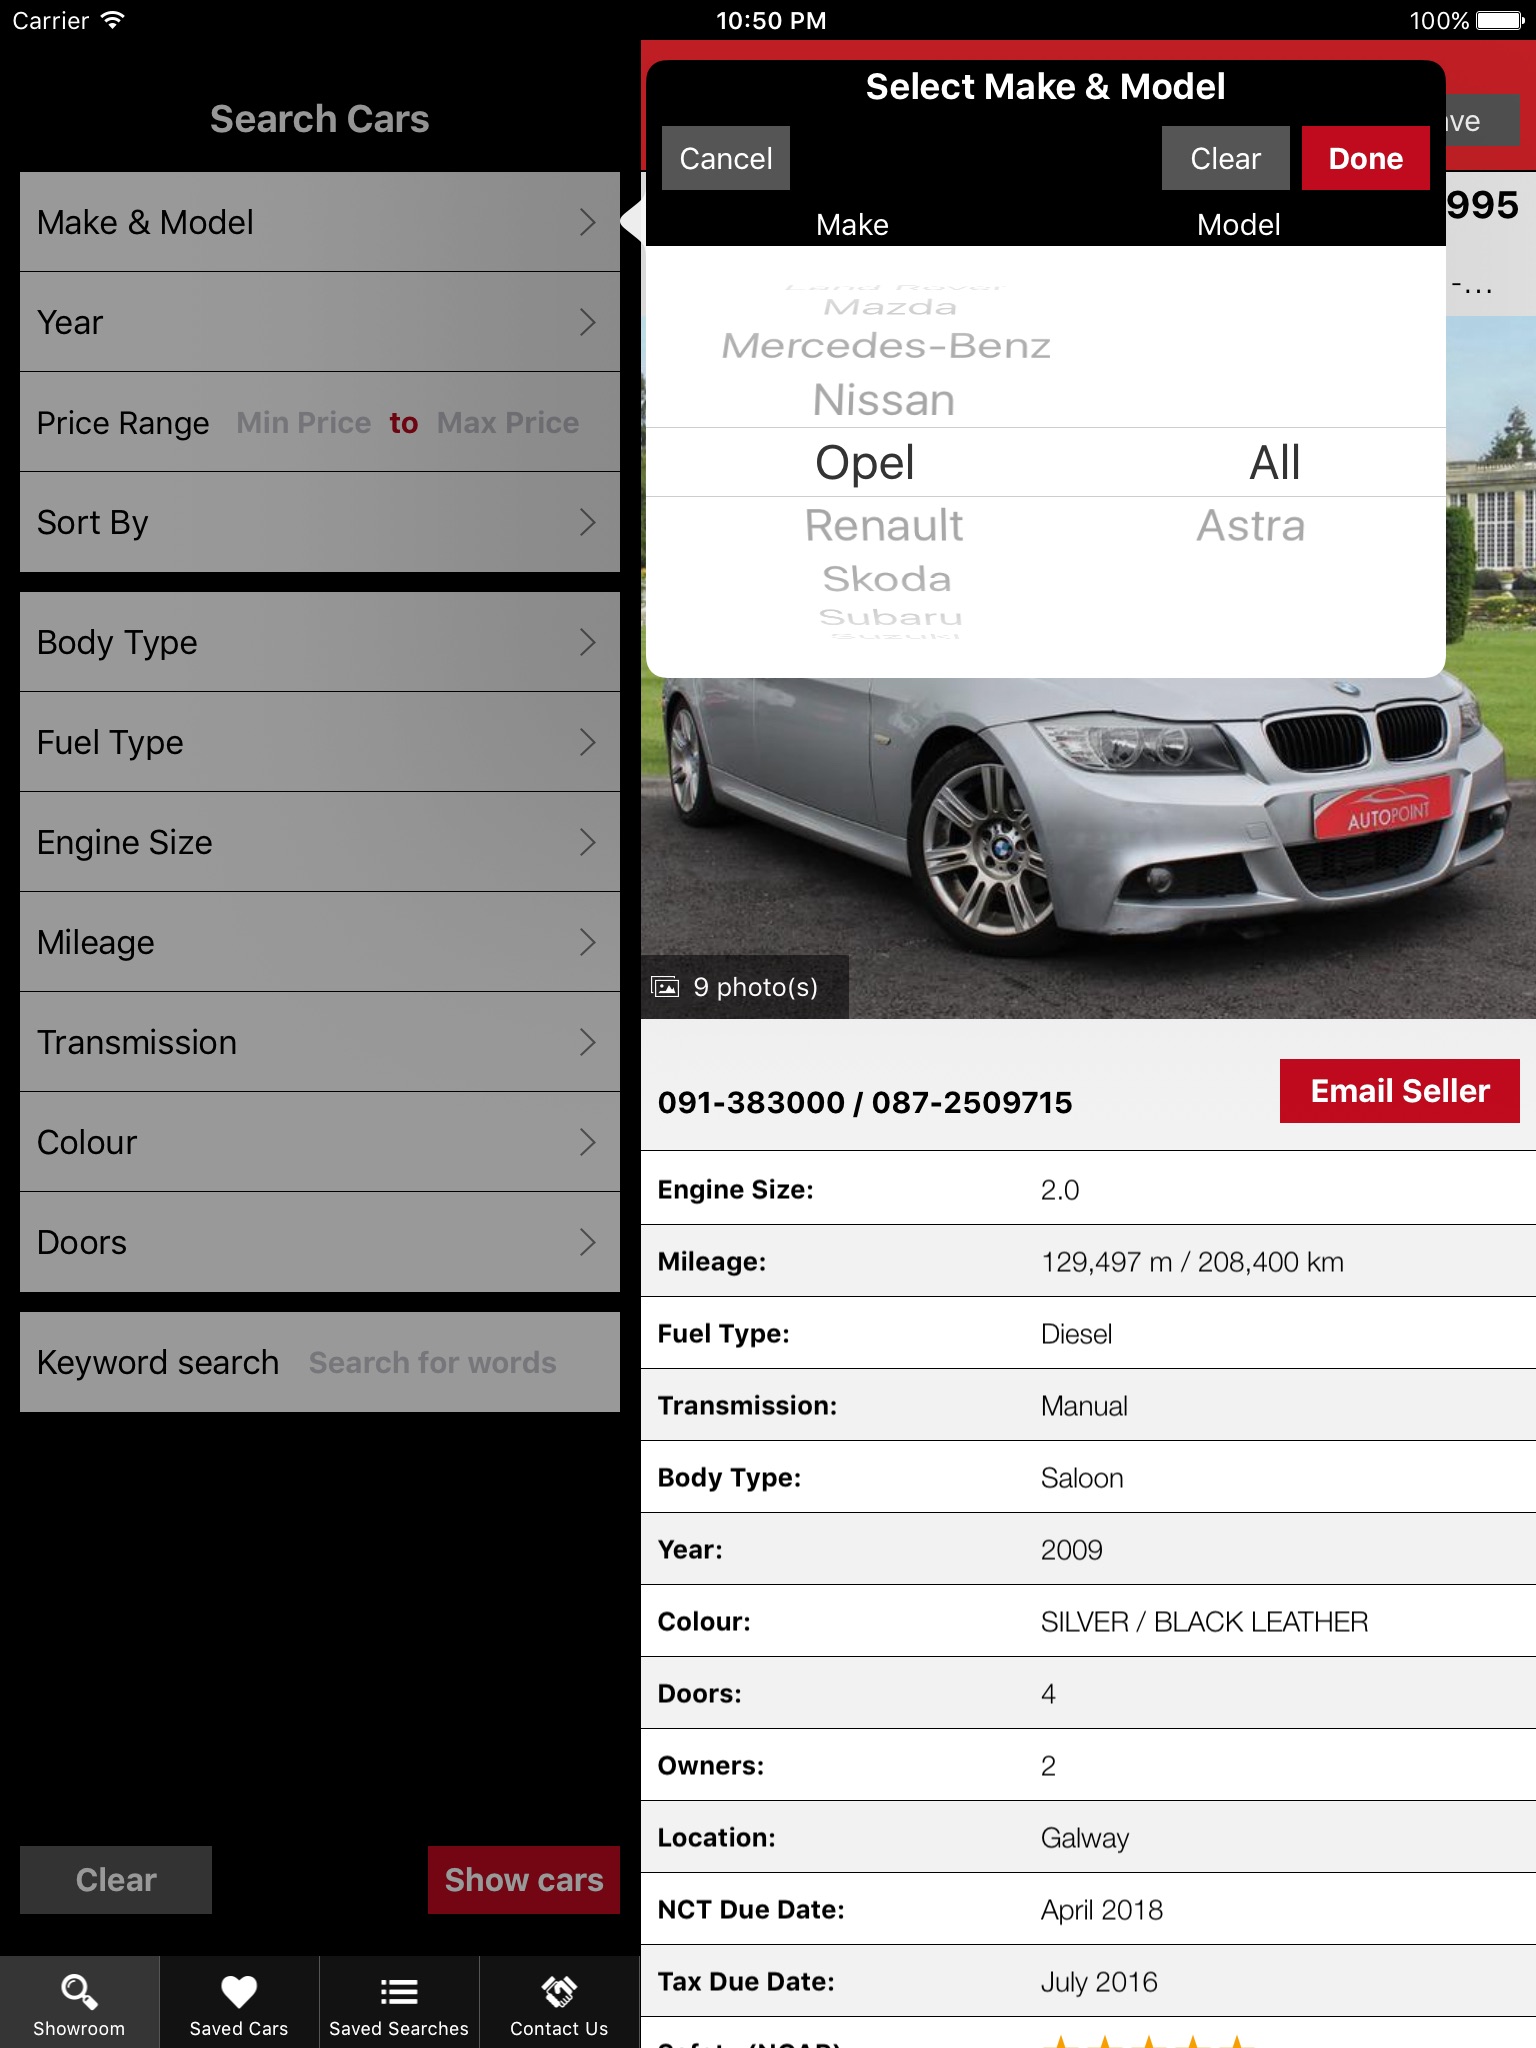This screenshot has height=2048, width=1536.
Task: Open Saved Searches list icon
Action: pos(399,1991)
